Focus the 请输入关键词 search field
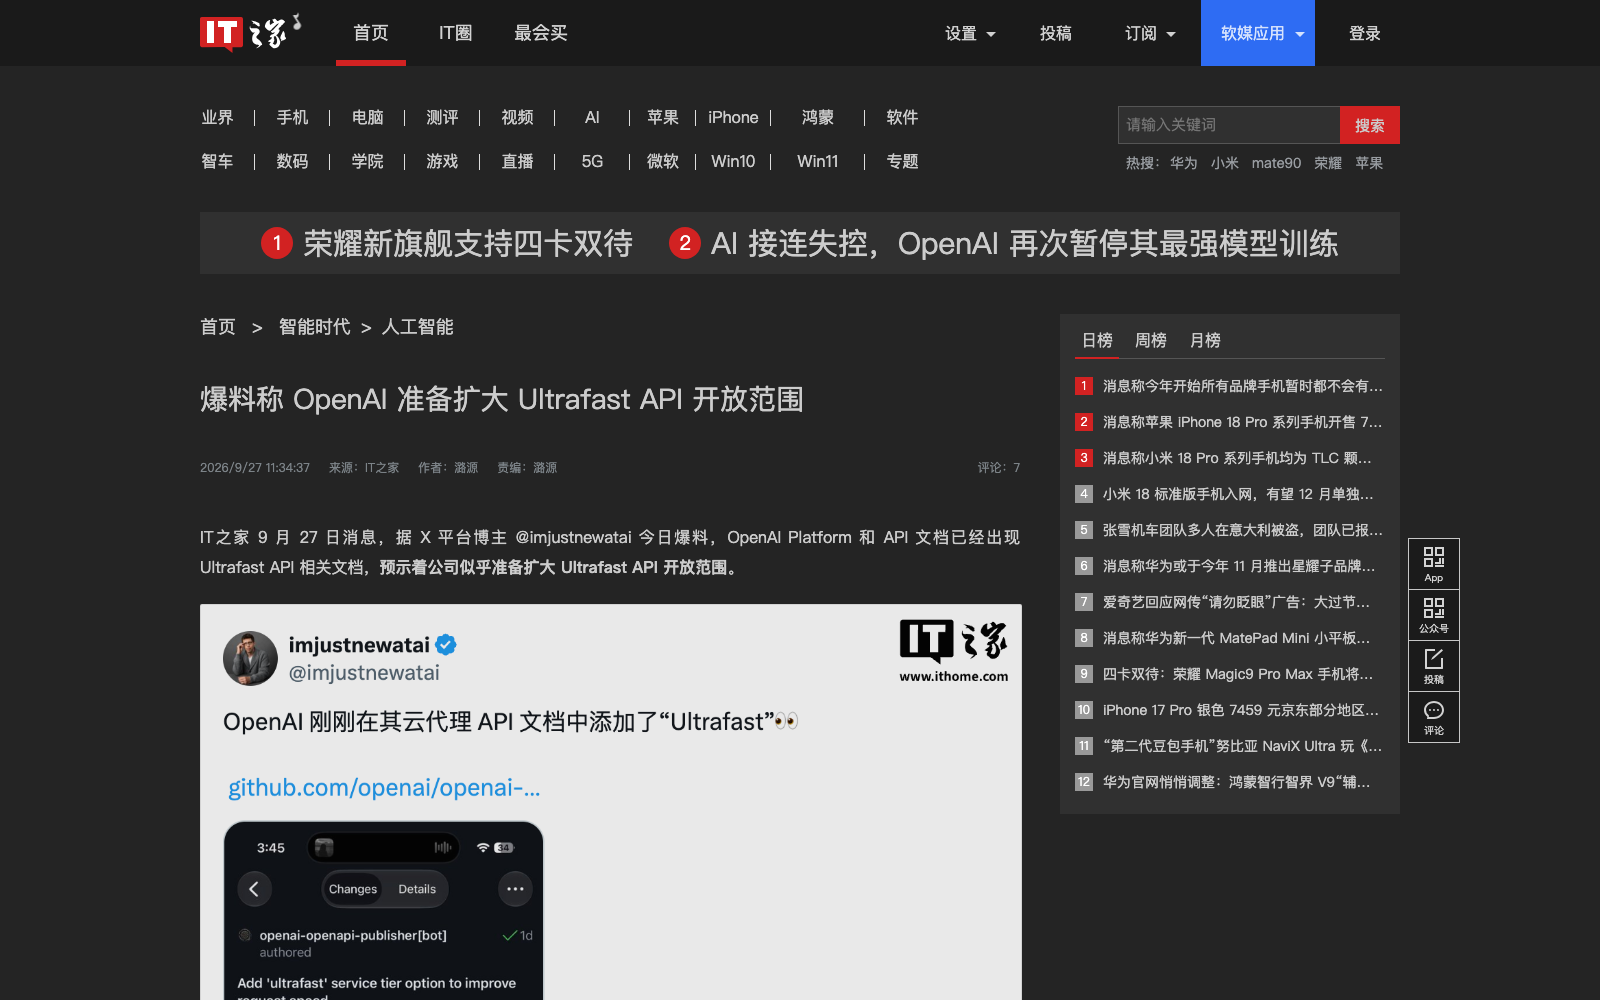Viewport: 1600px width, 1000px height. click(x=1229, y=125)
